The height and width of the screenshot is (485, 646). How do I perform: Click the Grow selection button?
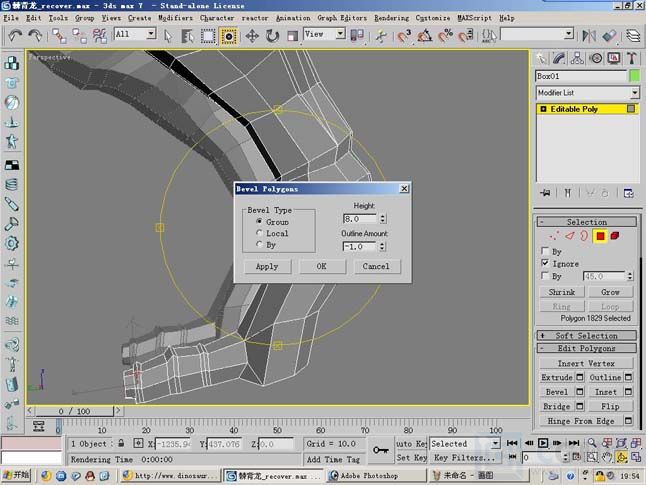click(610, 292)
